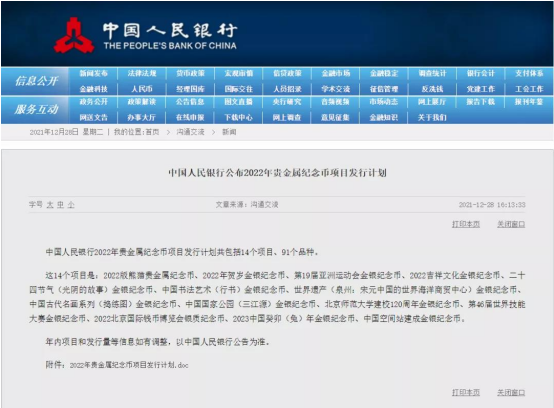
Task: Go to 政策解读 under 服务互动
Action: tap(142, 102)
